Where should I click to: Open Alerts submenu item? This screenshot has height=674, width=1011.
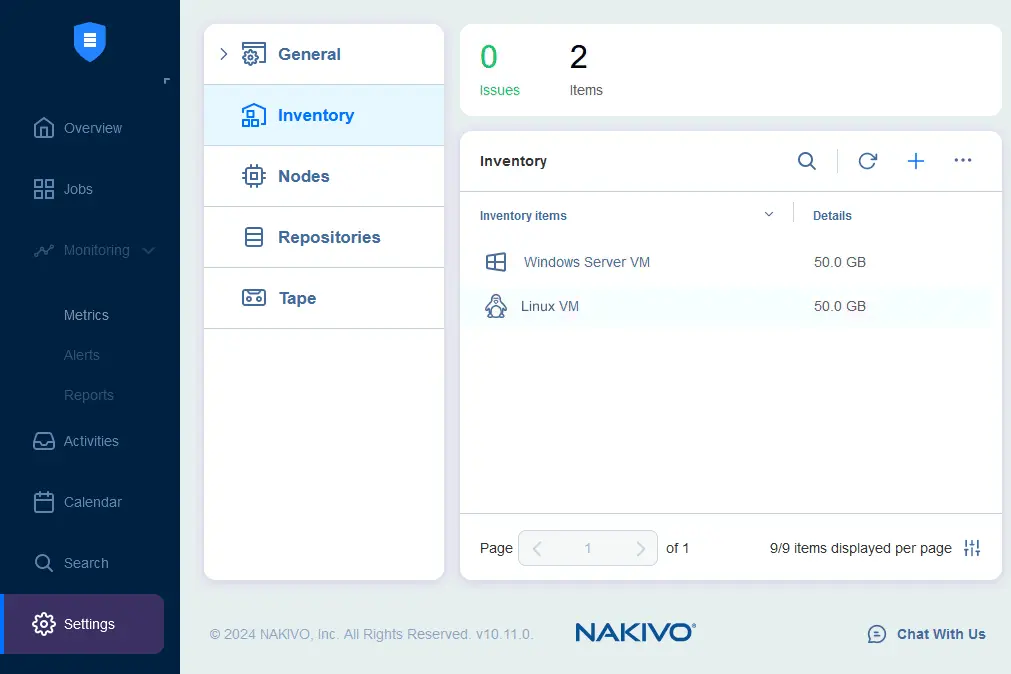coord(81,355)
